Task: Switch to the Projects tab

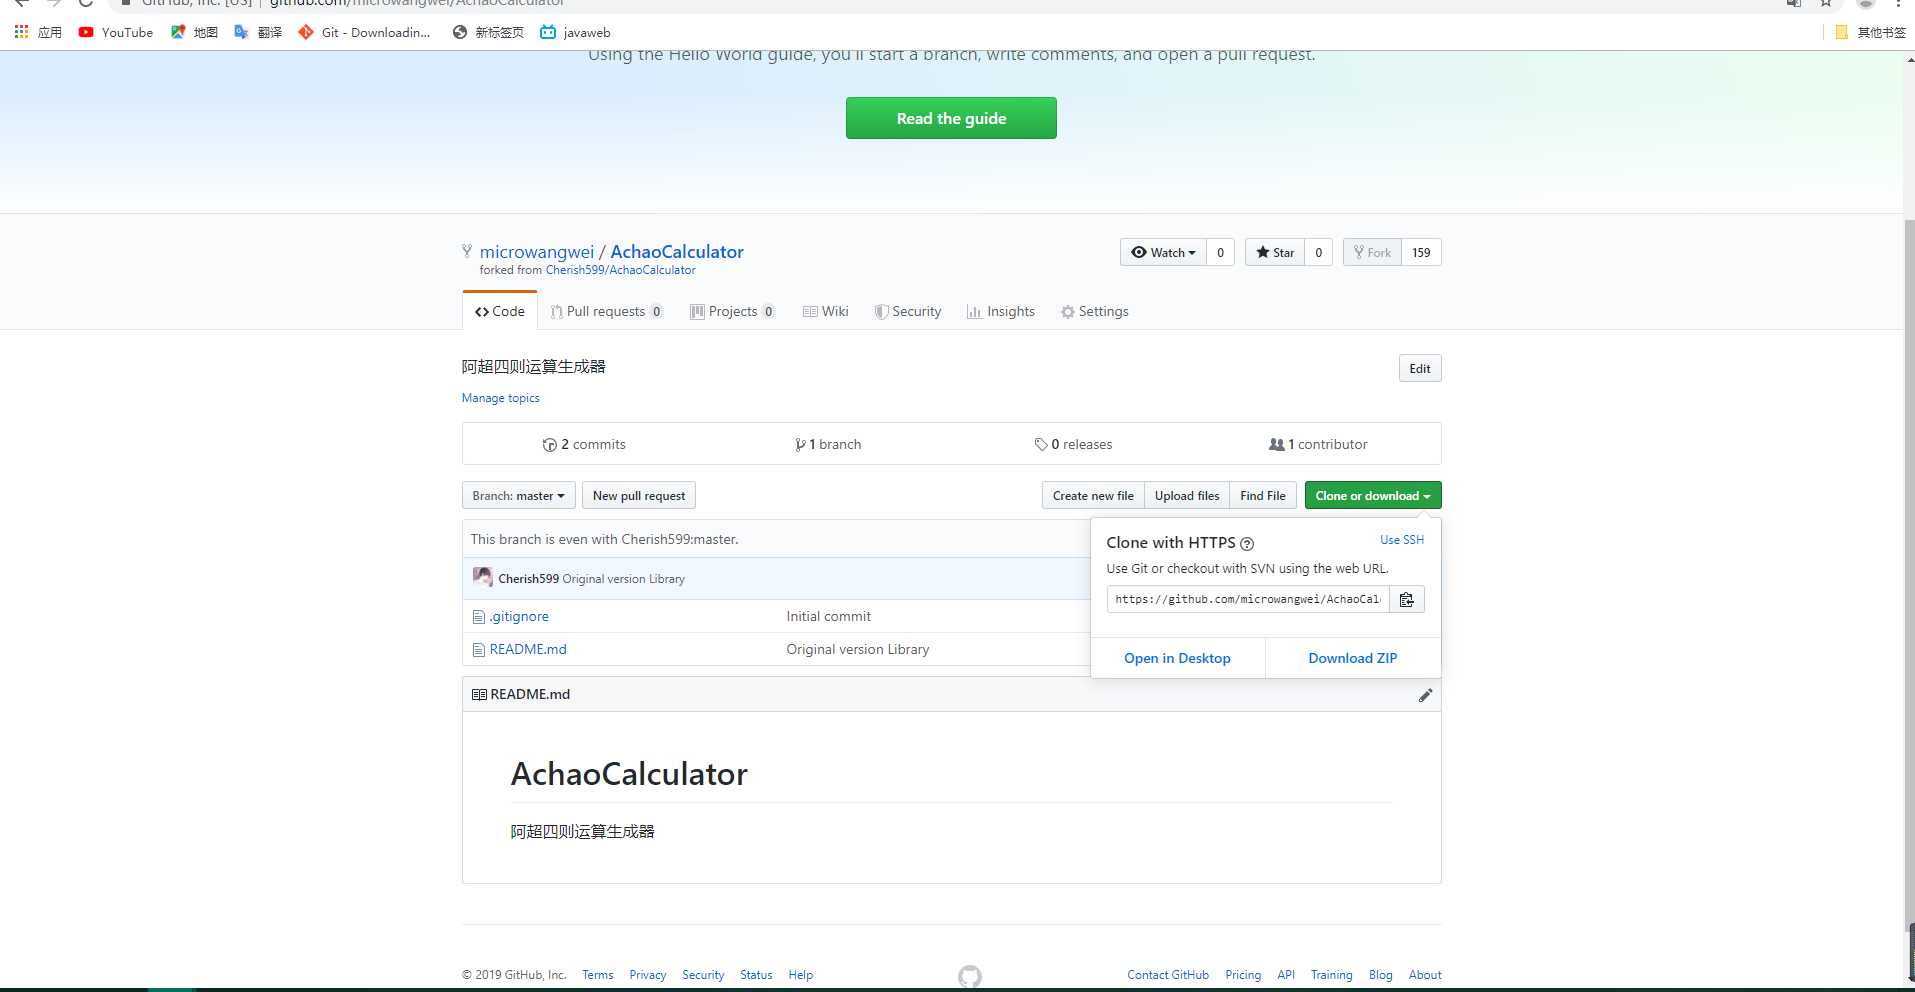Action: click(732, 311)
